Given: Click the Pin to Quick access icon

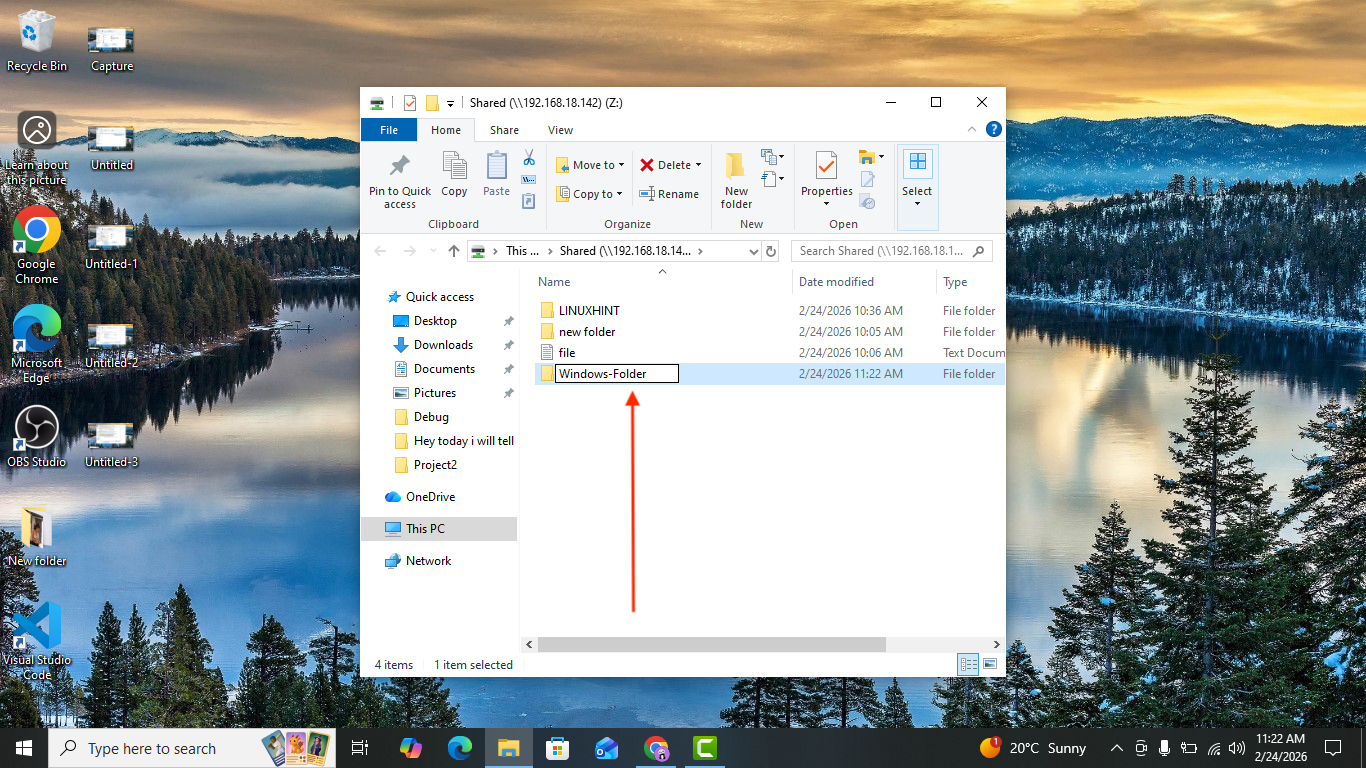Looking at the screenshot, I should (x=399, y=167).
